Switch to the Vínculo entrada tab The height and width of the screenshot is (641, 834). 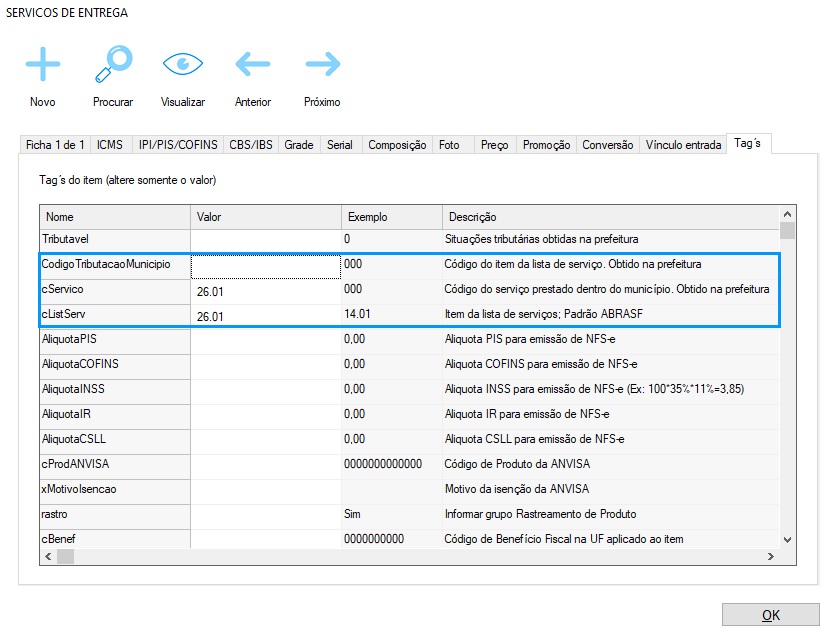(x=683, y=145)
